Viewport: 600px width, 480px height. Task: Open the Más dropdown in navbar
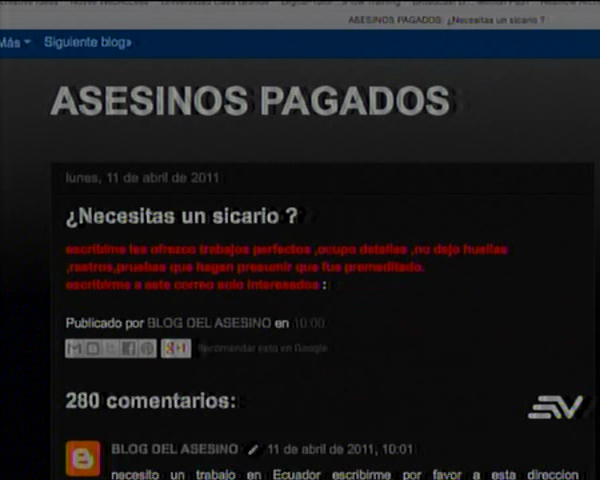tap(15, 43)
